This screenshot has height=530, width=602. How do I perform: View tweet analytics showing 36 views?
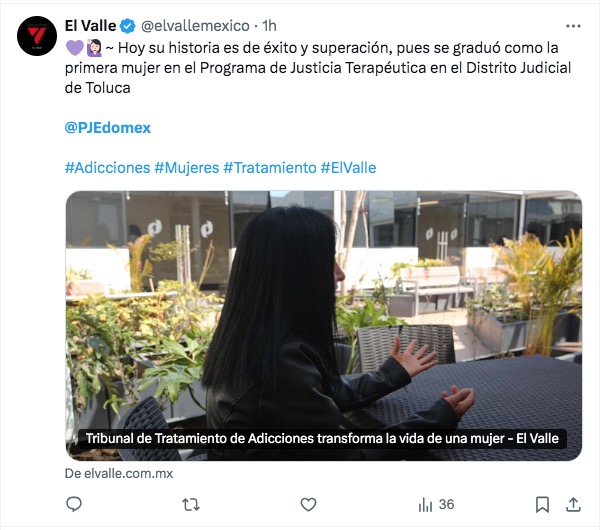click(x=436, y=504)
